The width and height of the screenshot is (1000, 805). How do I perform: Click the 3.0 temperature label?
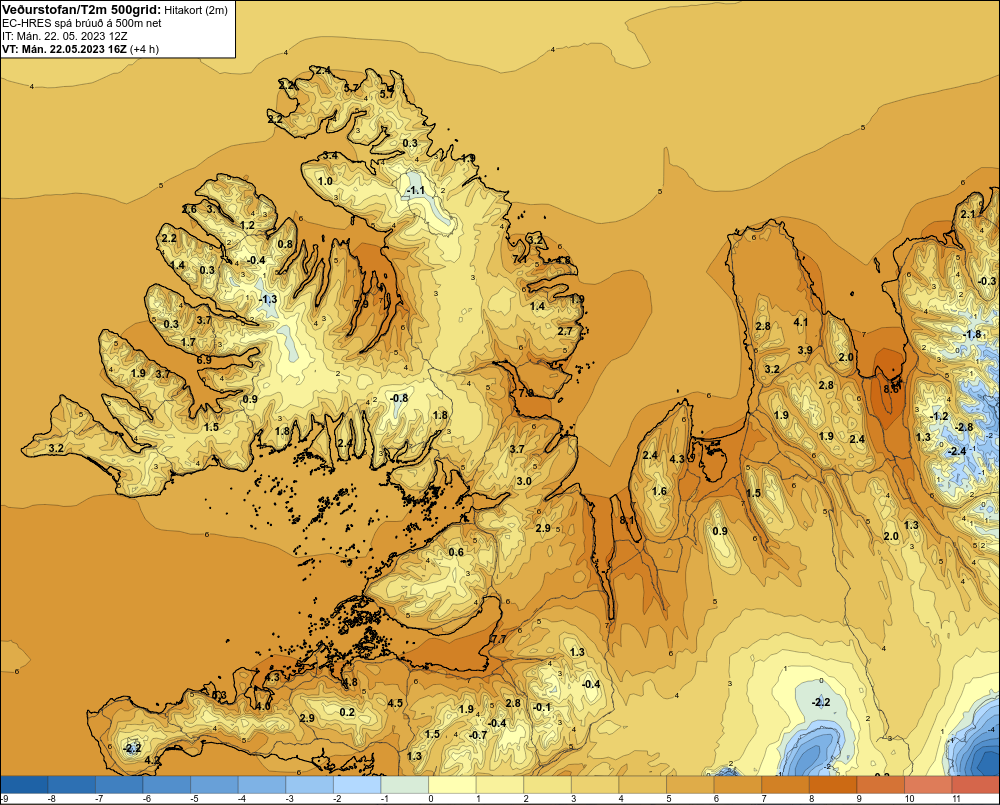click(524, 481)
